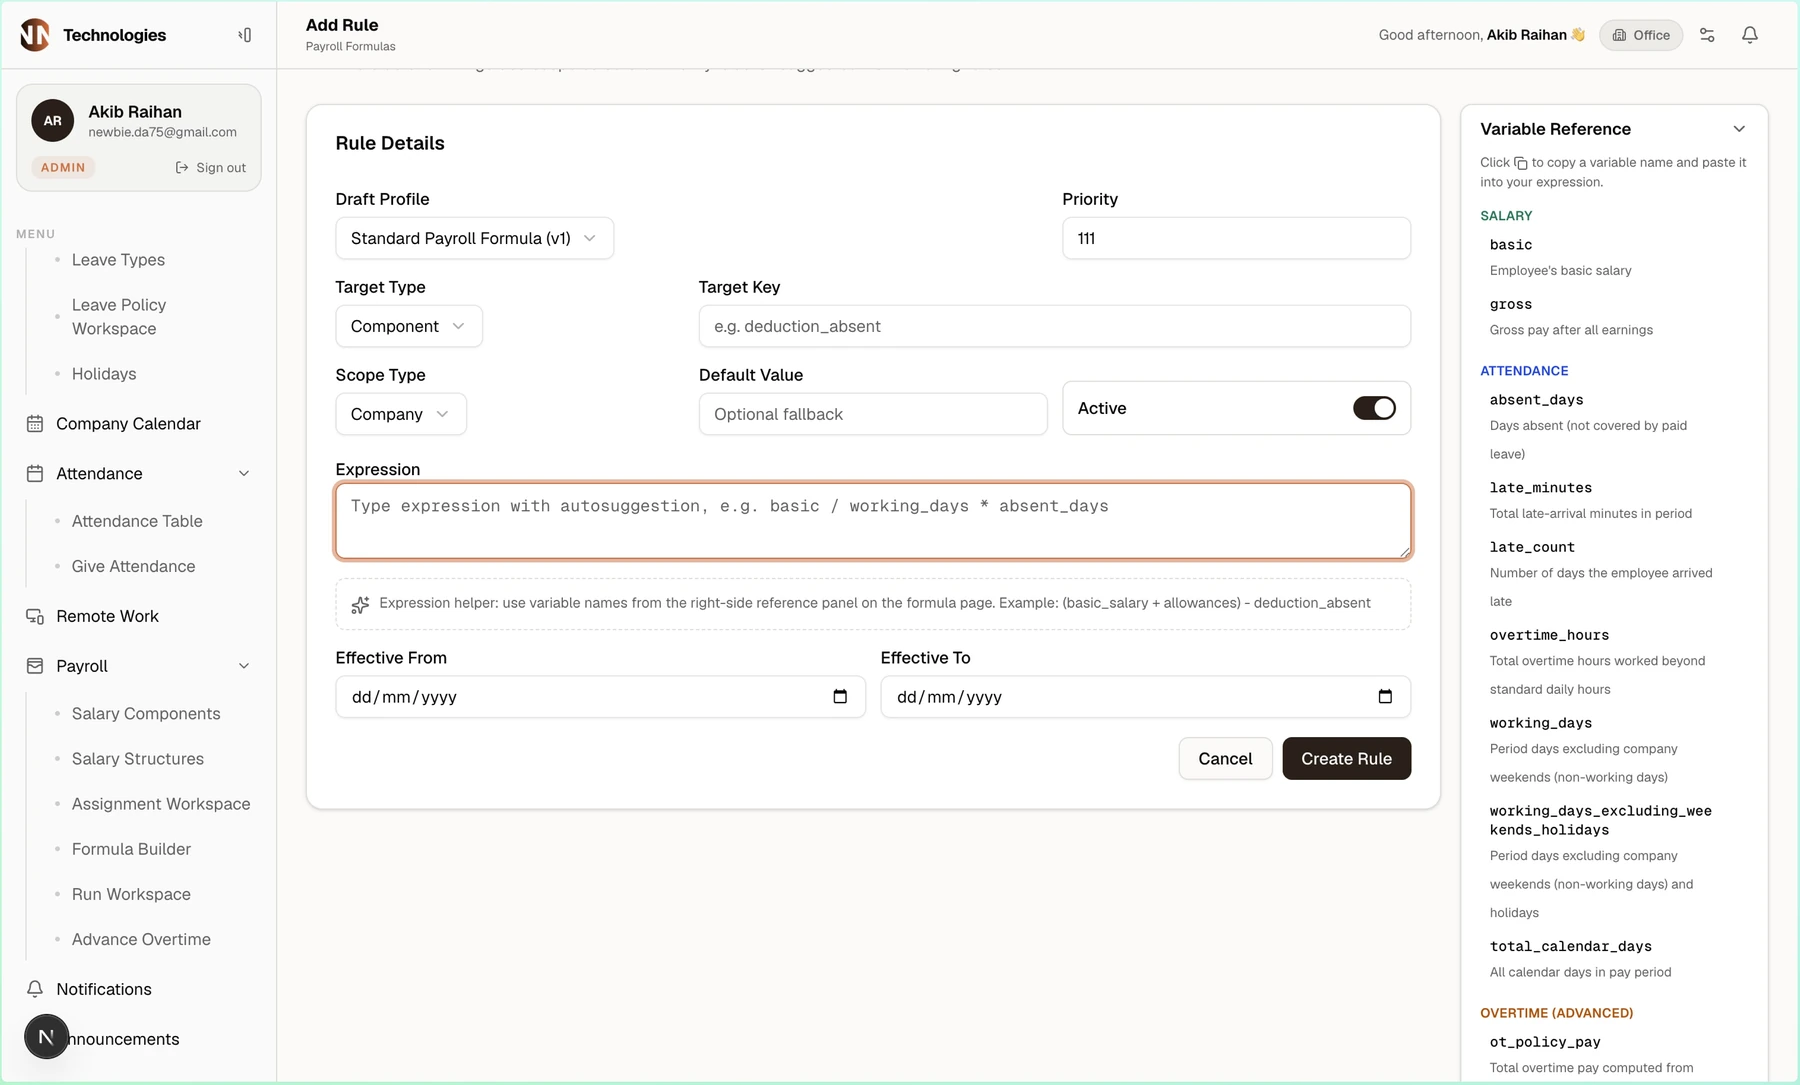The width and height of the screenshot is (1800, 1085).
Task: Open the Notifications page
Action: 104,989
